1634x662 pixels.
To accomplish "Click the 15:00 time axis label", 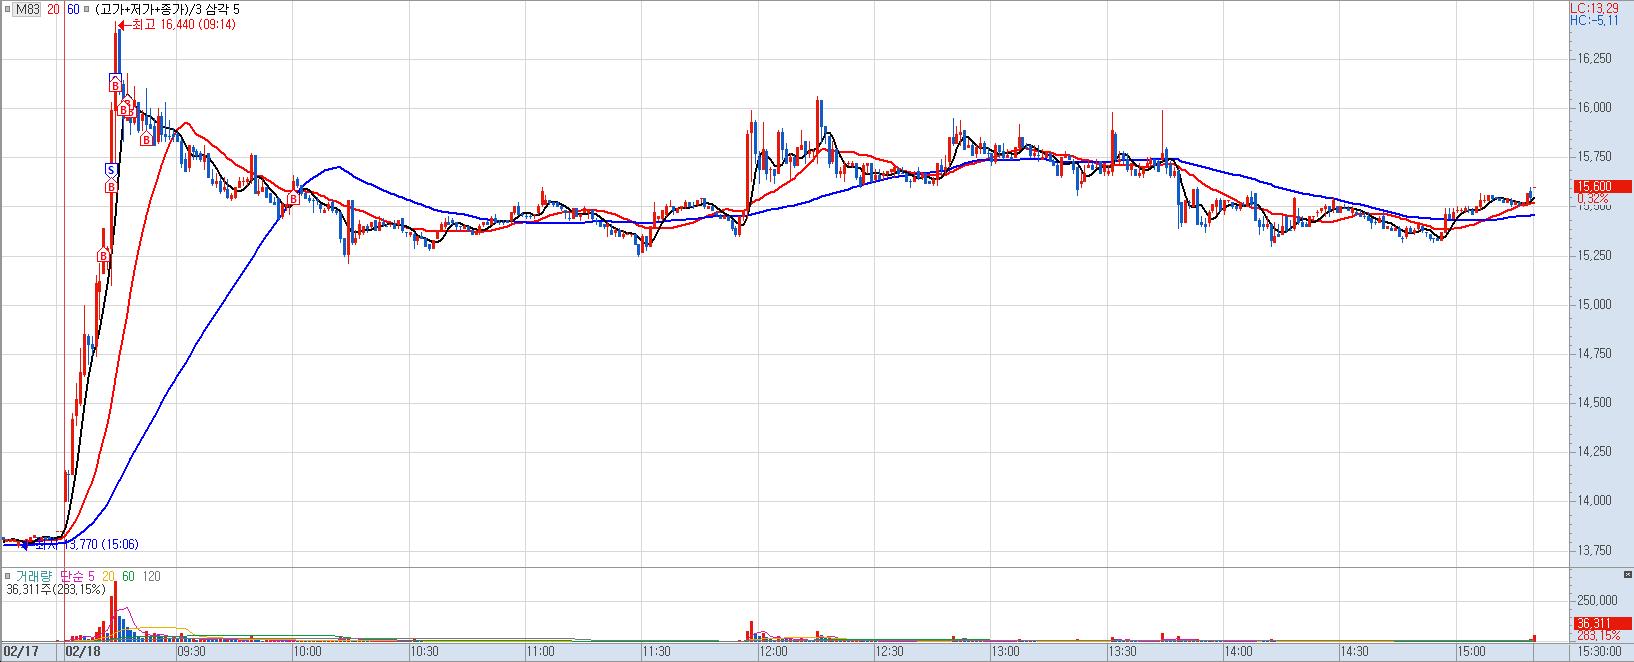I will (x=1472, y=651).
